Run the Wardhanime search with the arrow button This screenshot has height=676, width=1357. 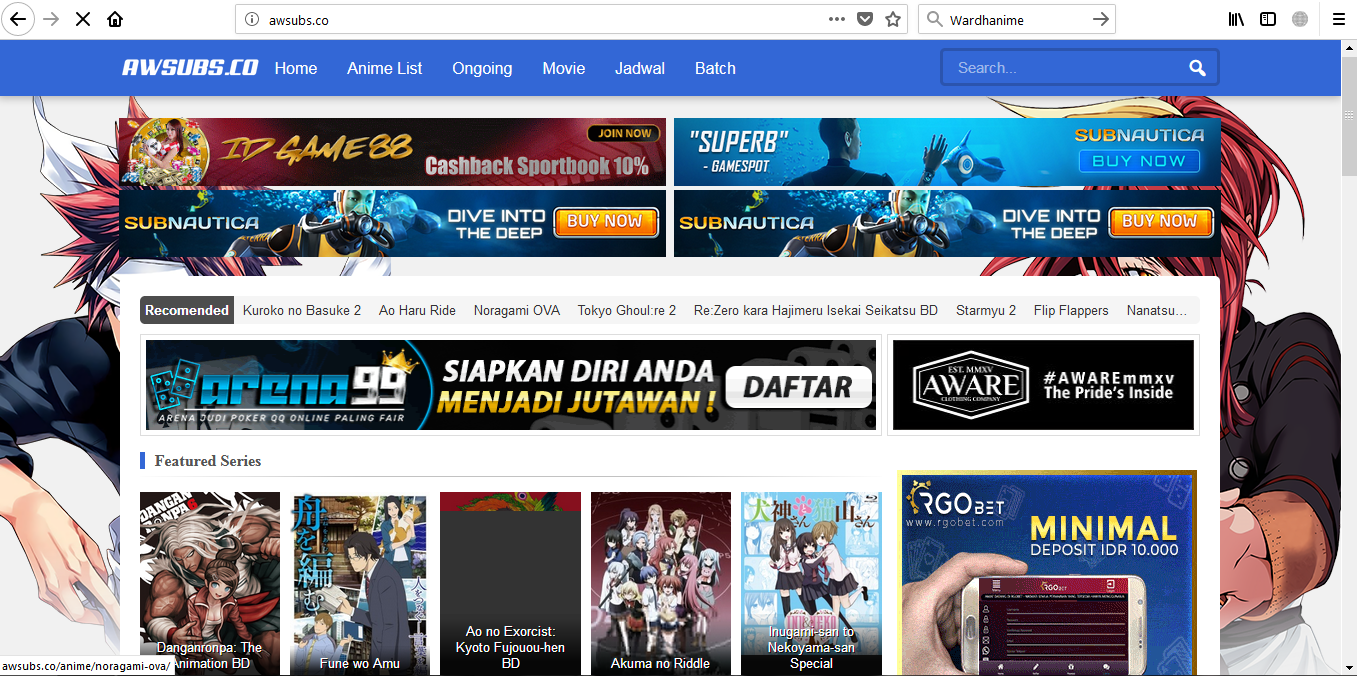click(1101, 19)
